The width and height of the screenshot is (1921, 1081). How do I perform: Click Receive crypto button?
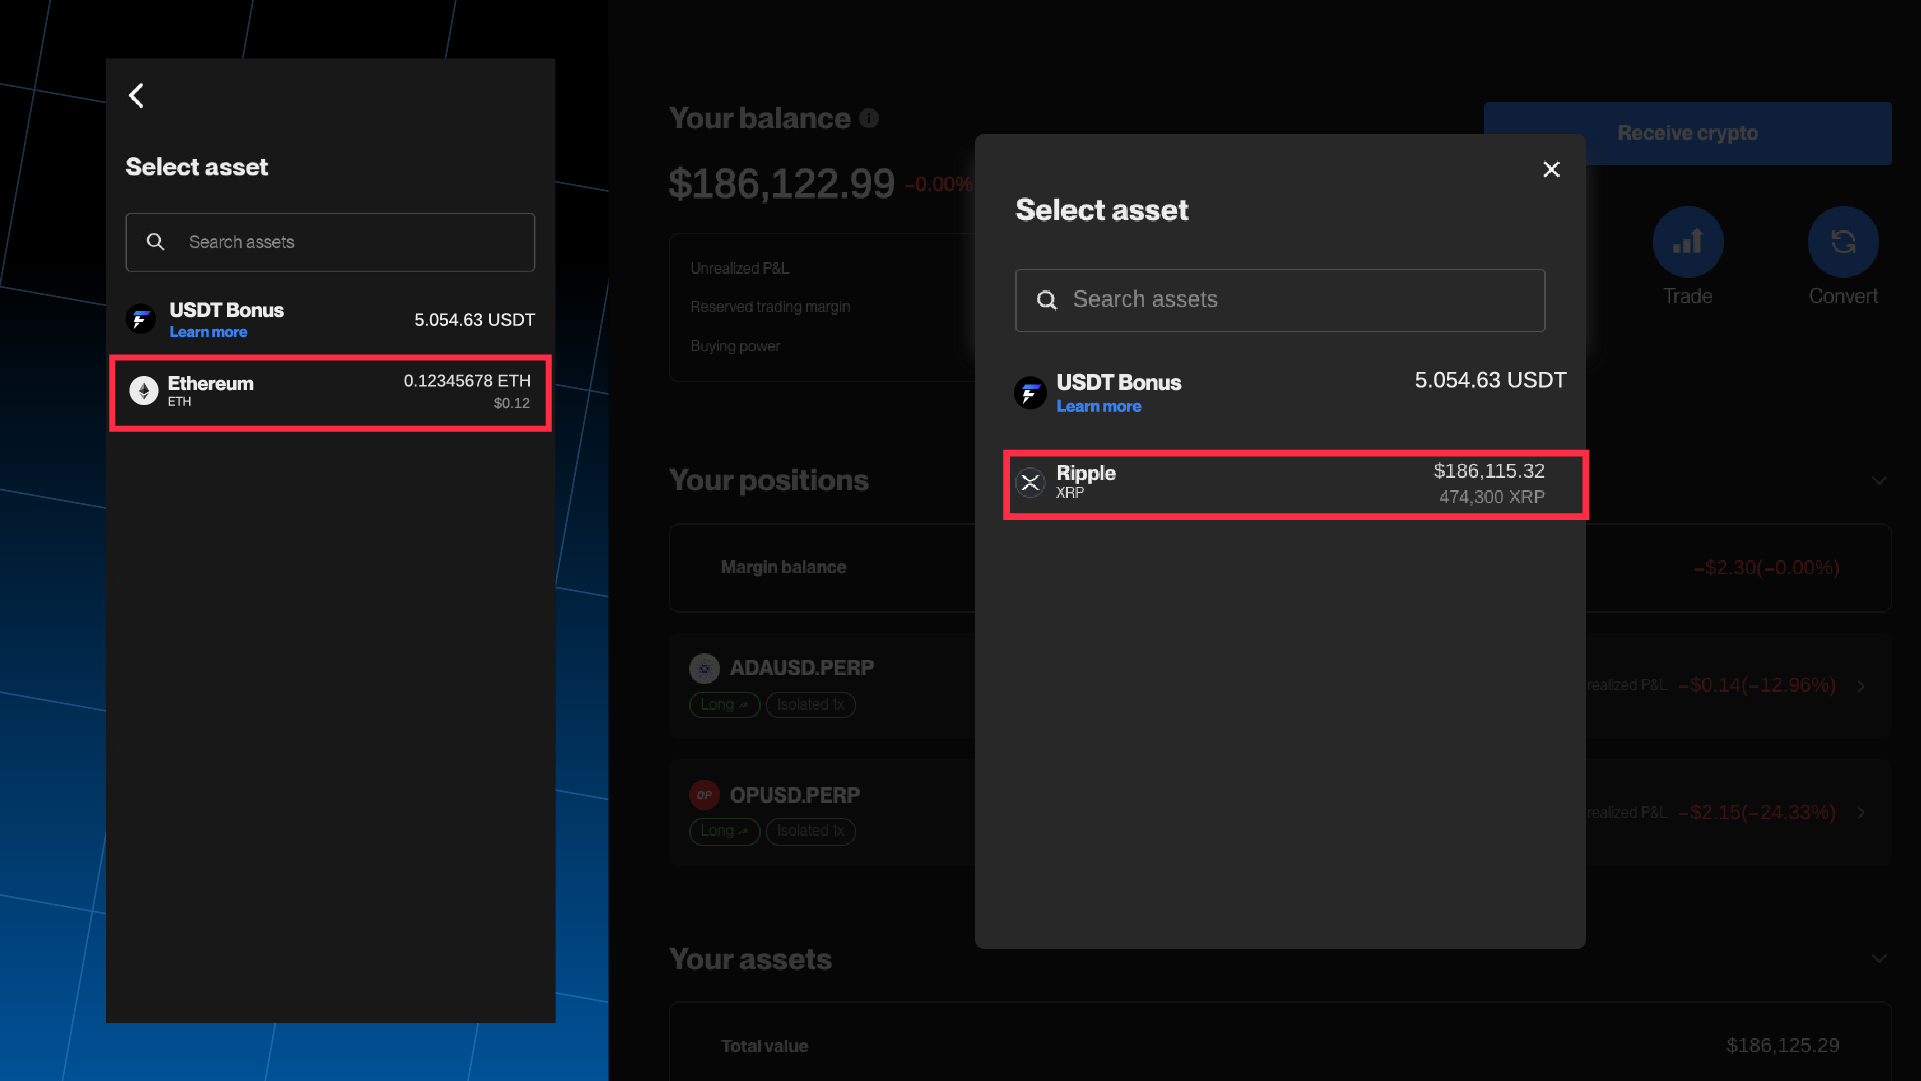(1687, 133)
